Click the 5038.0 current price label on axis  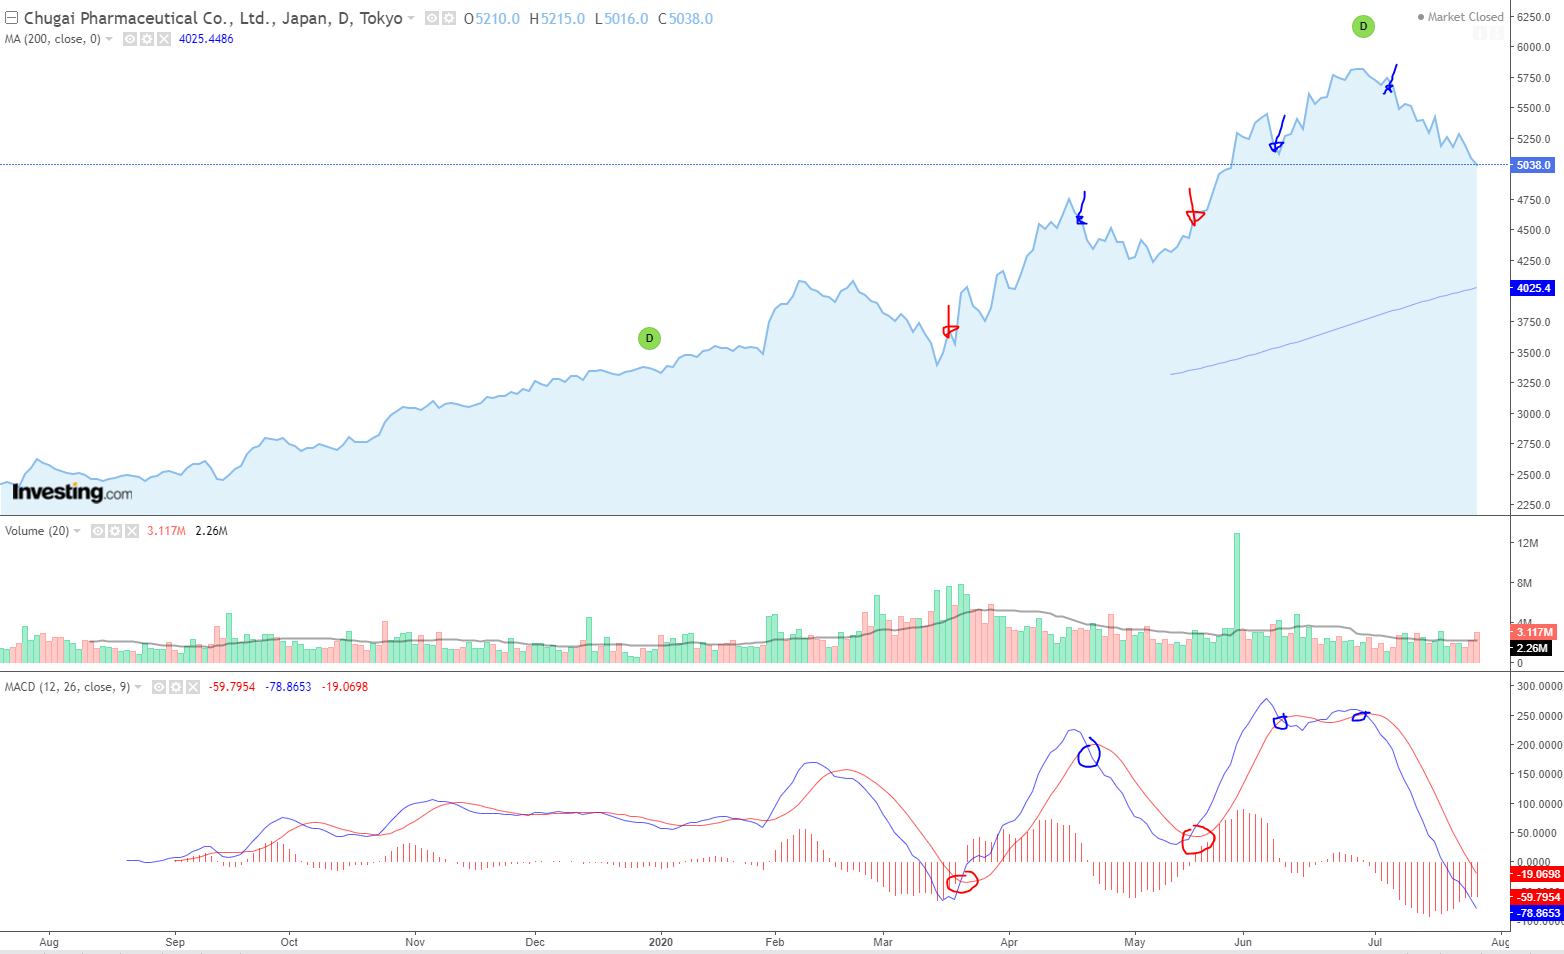point(1533,165)
